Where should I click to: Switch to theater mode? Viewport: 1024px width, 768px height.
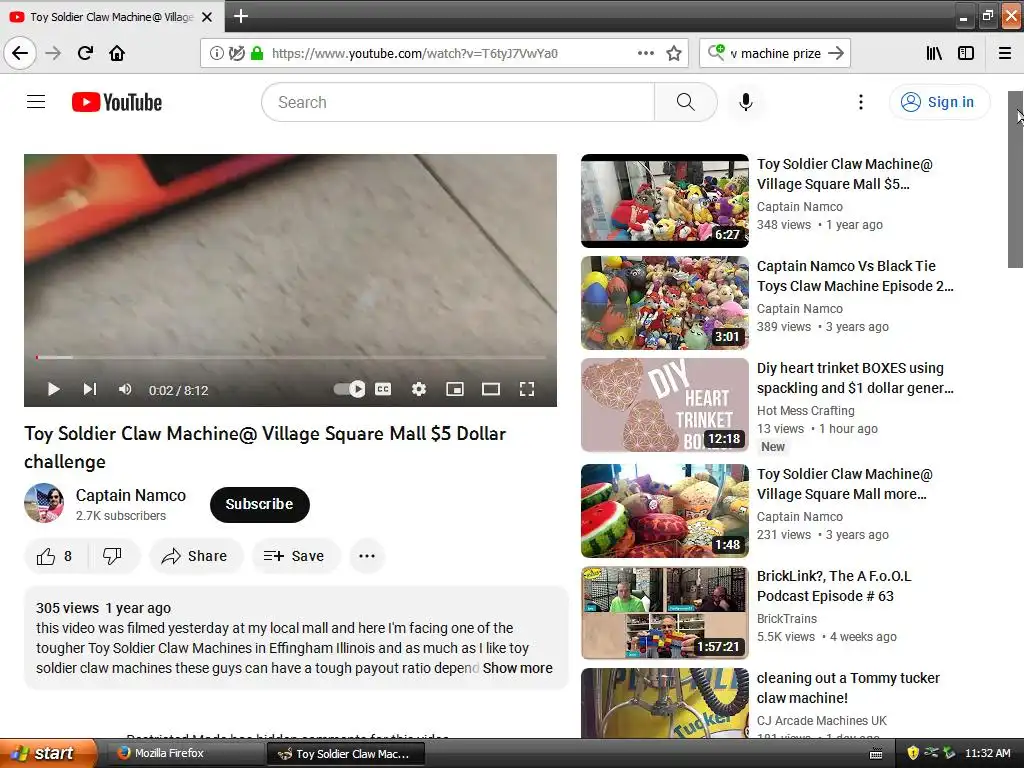[490, 389]
